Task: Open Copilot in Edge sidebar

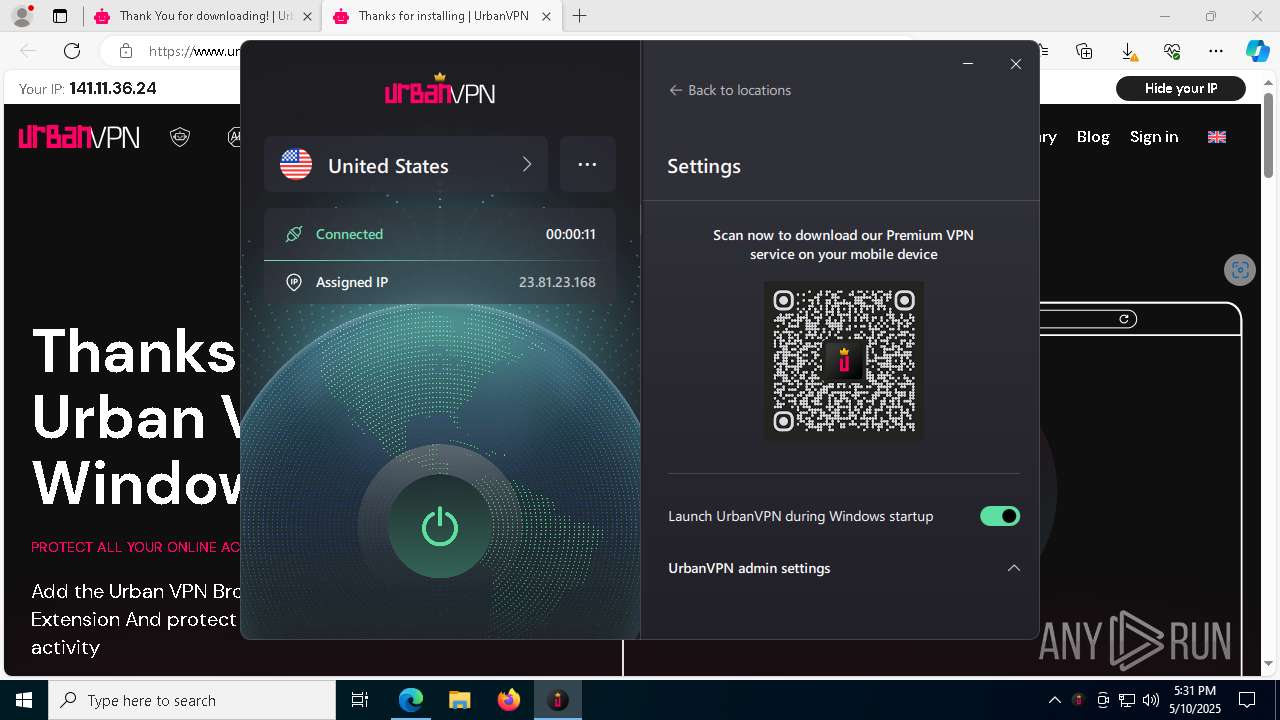Action: click(x=1257, y=51)
